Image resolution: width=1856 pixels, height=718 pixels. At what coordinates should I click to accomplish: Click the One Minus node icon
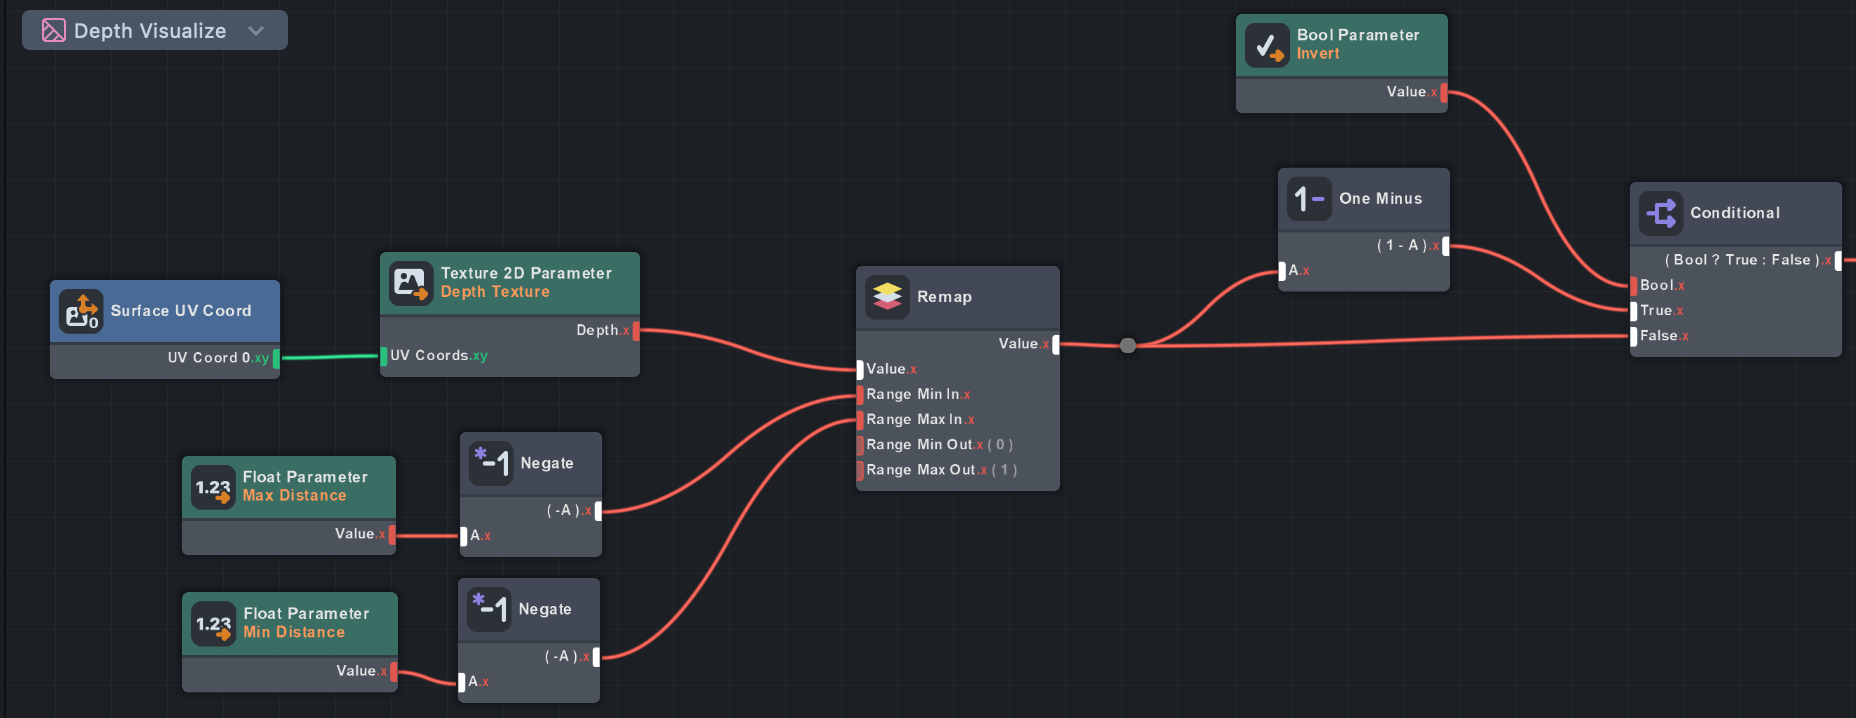[1308, 199]
